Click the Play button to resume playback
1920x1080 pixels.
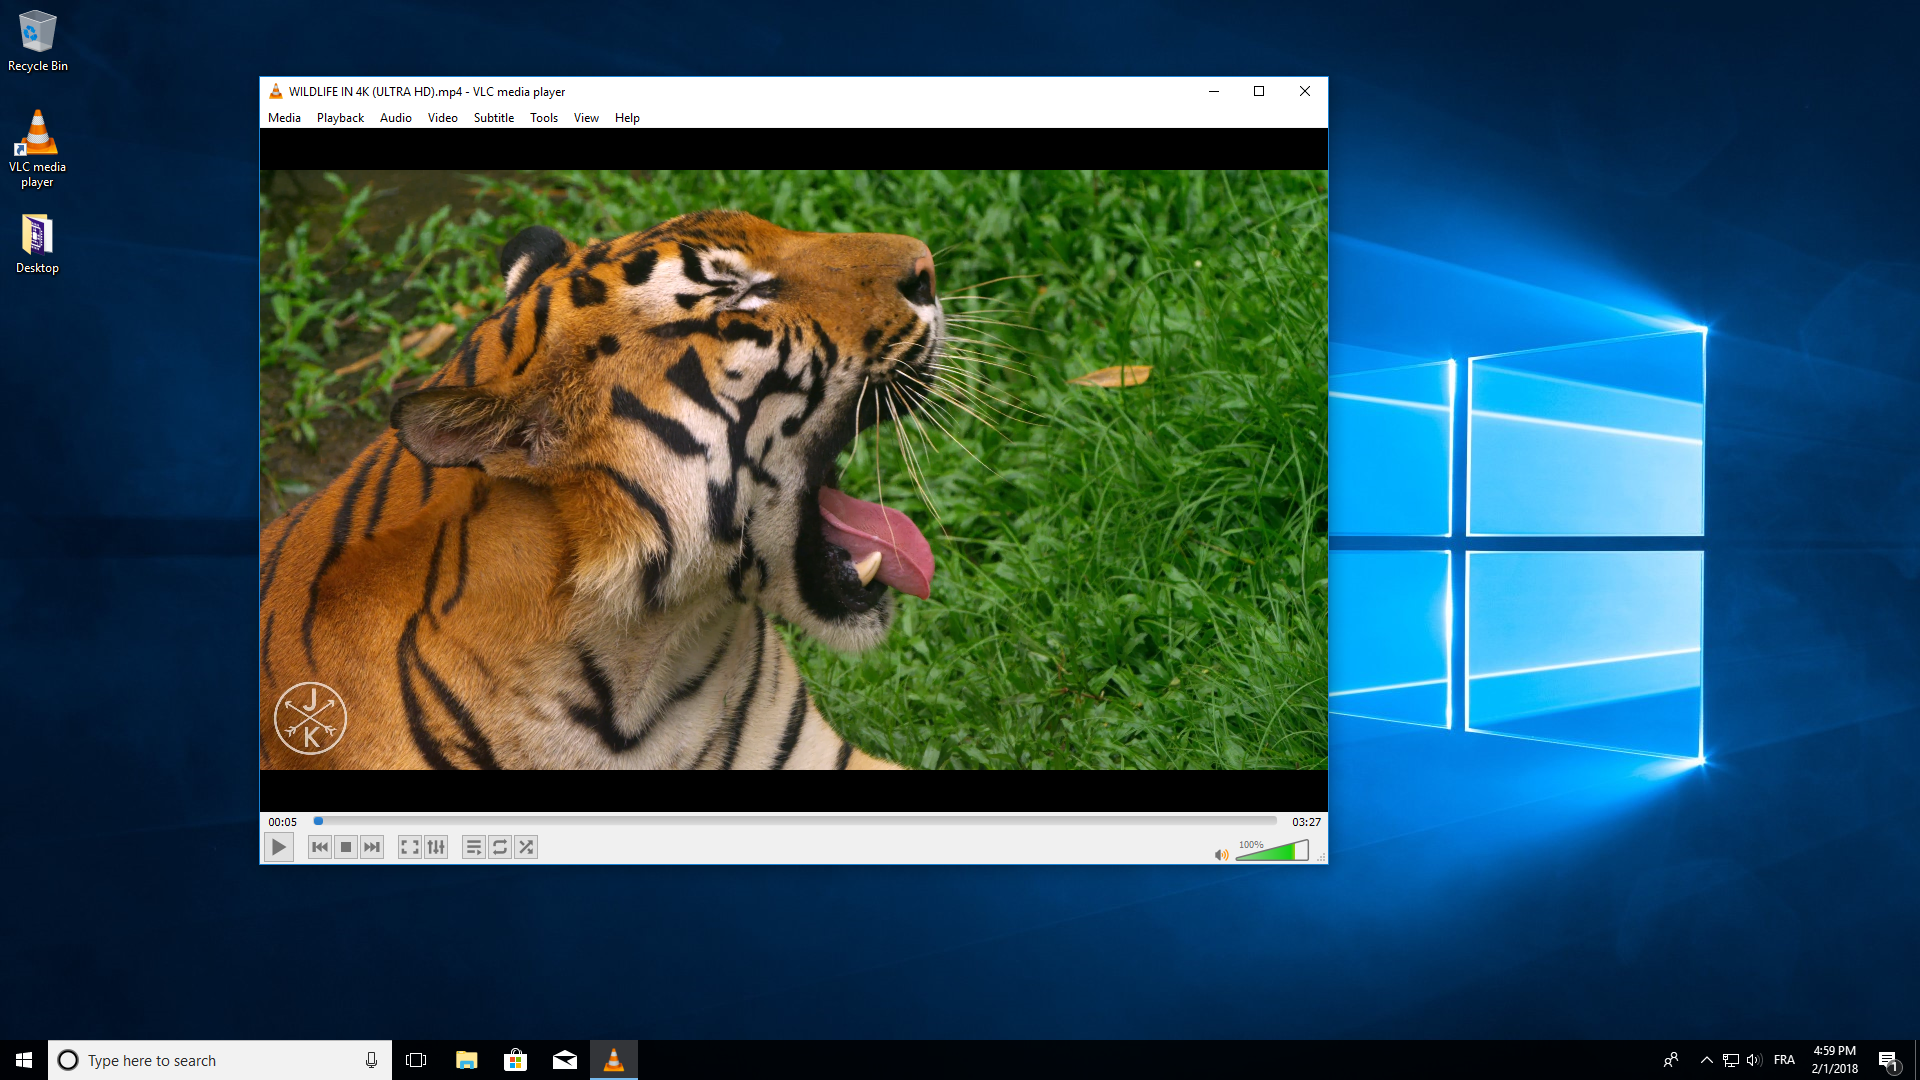coord(278,846)
